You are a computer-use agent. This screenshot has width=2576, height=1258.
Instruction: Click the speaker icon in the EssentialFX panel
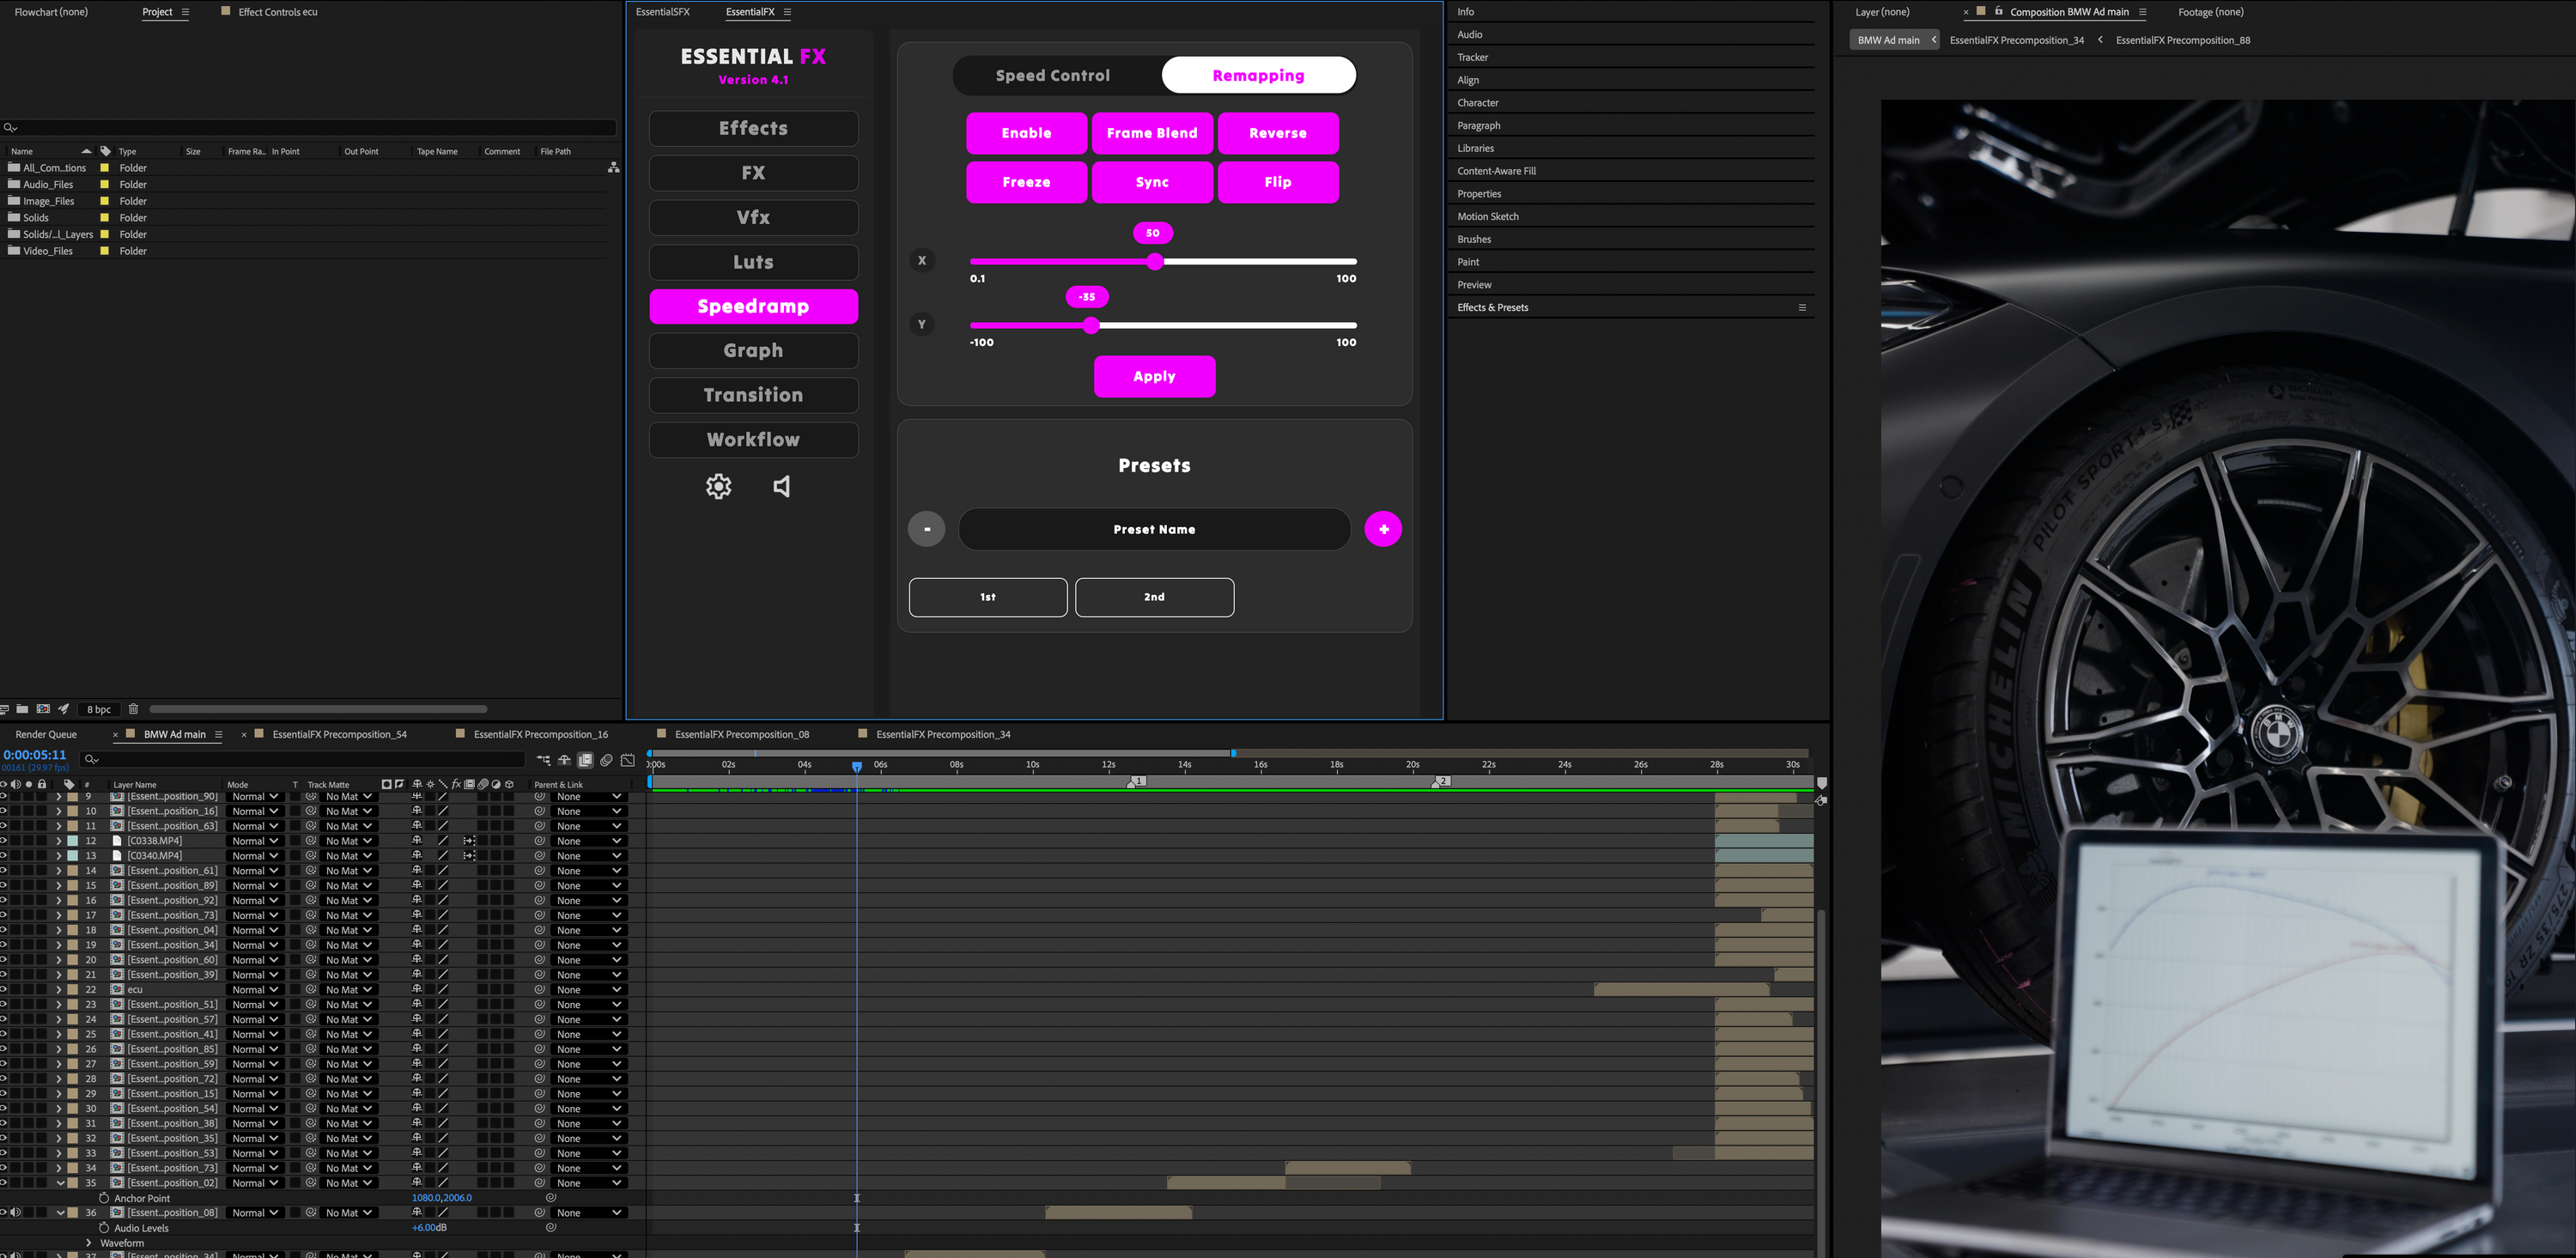click(781, 486)
